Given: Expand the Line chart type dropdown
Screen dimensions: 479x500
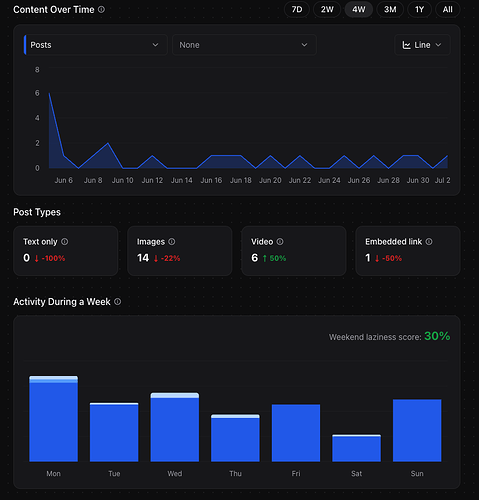Looking at the screenshot, I should pyautogui.click(x=422, y=45).
